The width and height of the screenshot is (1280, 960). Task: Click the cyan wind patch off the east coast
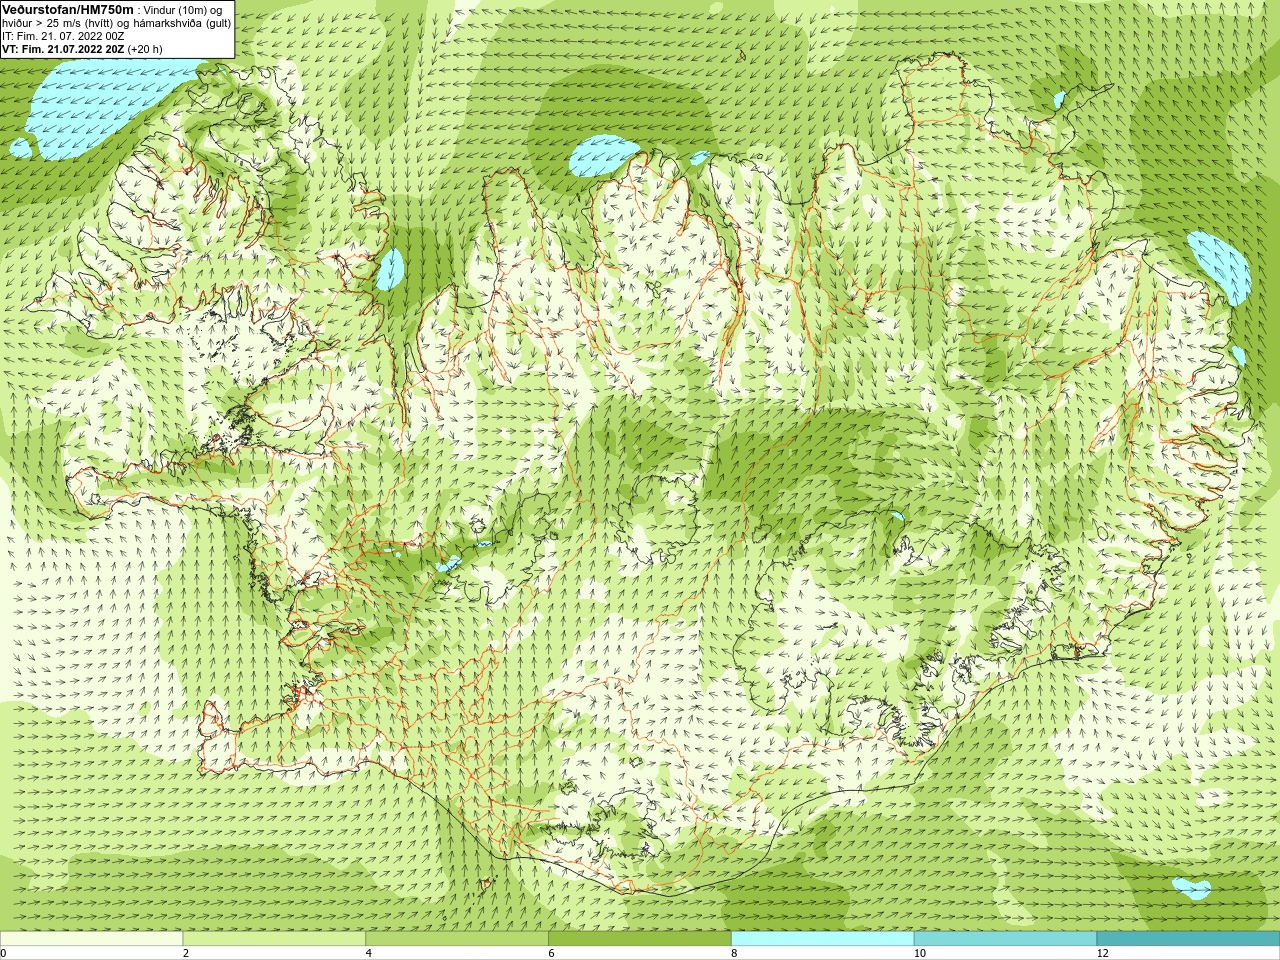point(1220,267)
